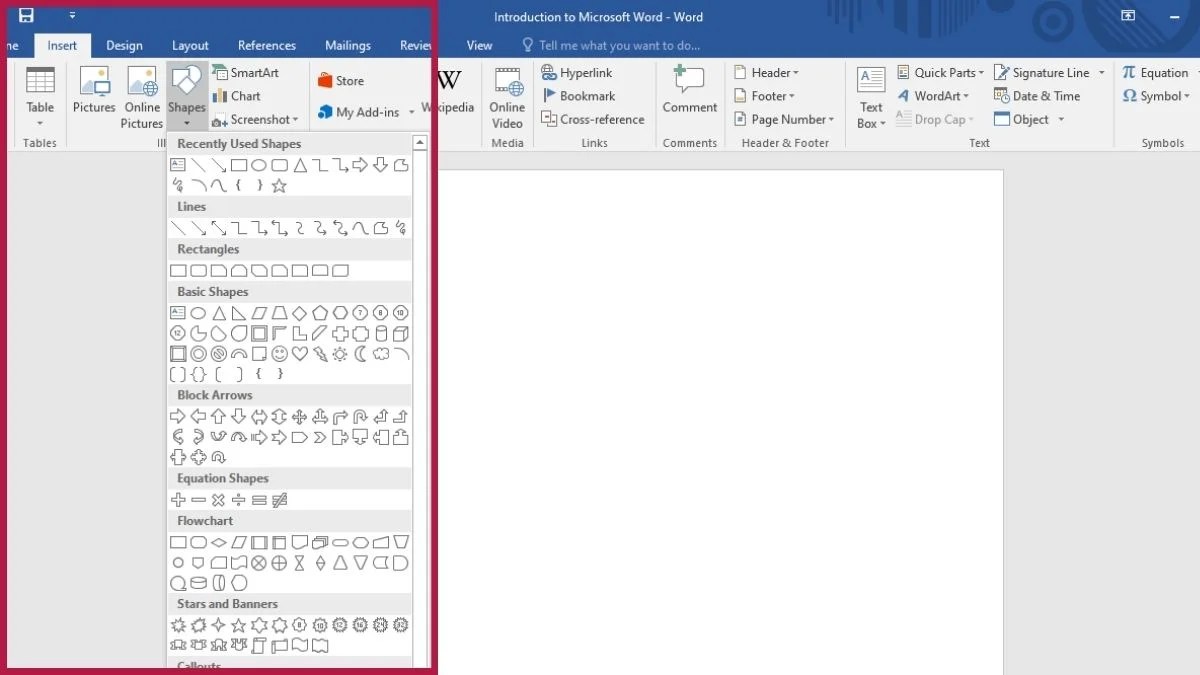Choose the Cloud shape in Basic Shapes
This screenshot has height=675, width=1200.
[x=380, y=354]
